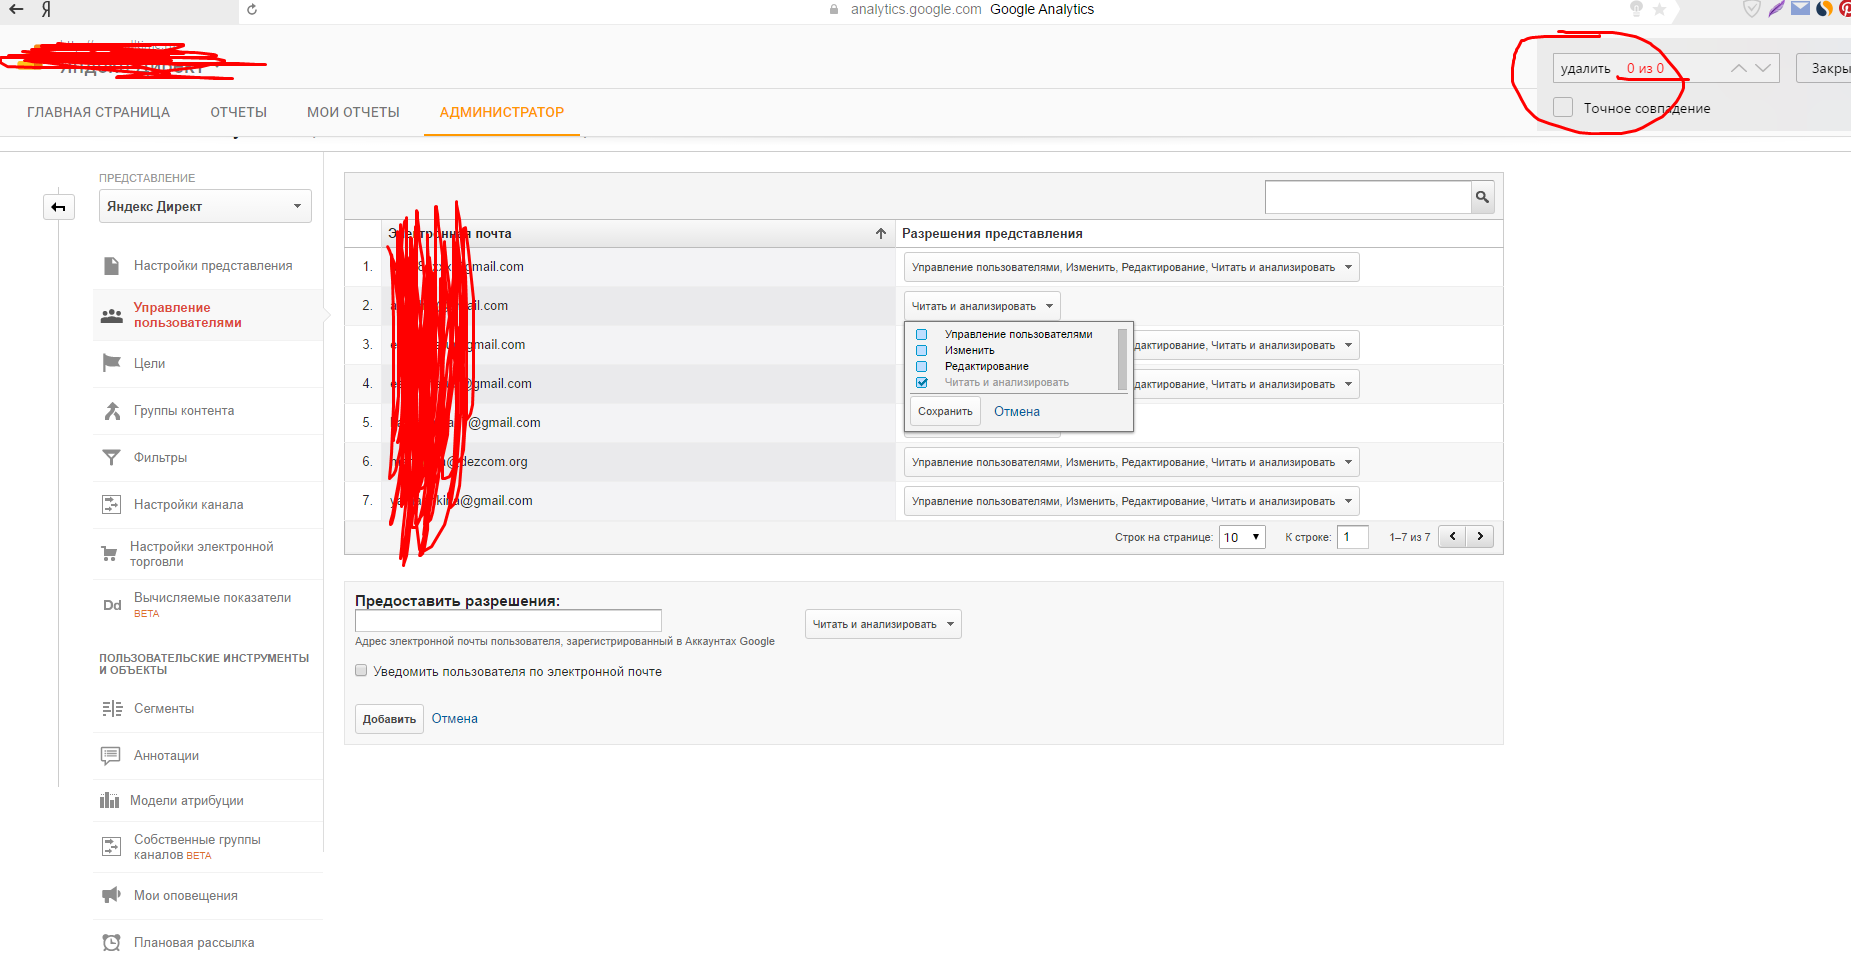Expand the permissions dropdown in row 1
This screenshot has height=961, width=1851.
pyautogui.click(x=1131, y=268)
